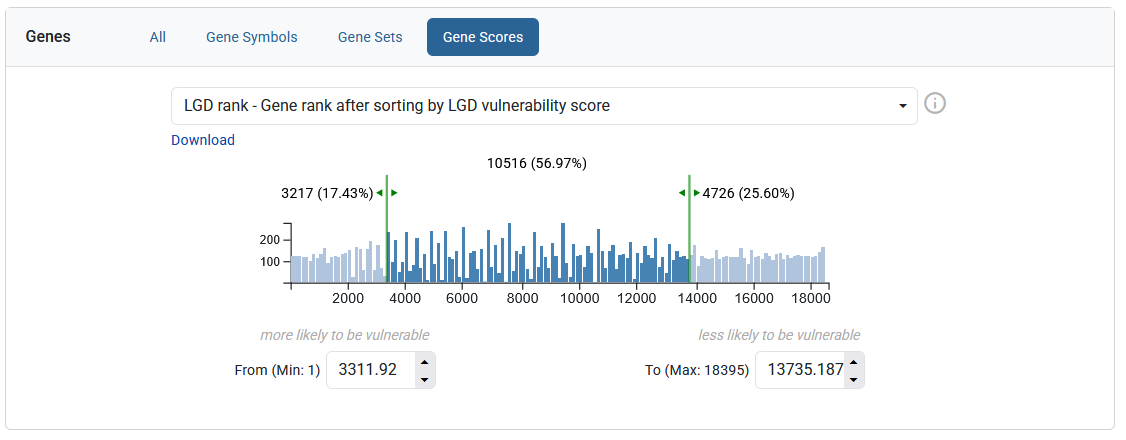Switch to the Gene Sets tab
The image size is (1126, 440).
[x=370, y=37]
